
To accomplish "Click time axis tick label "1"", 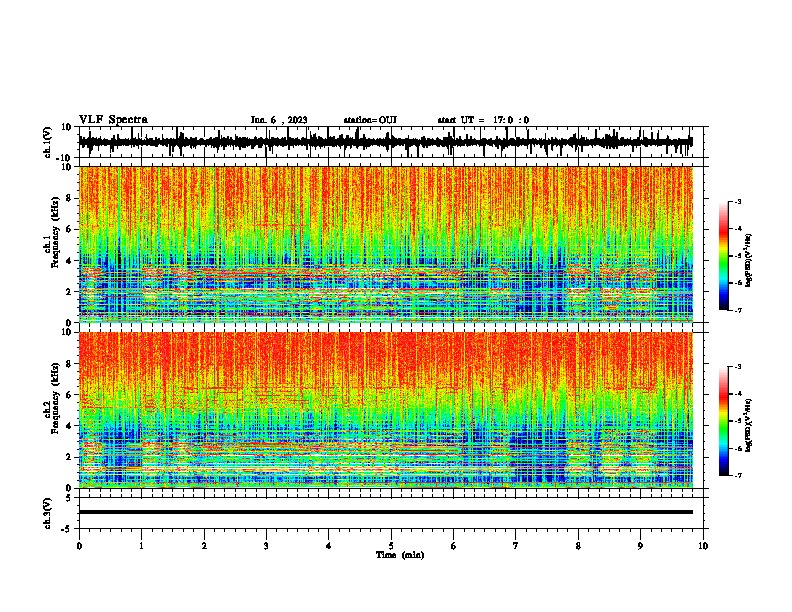I will click(141, 546).
